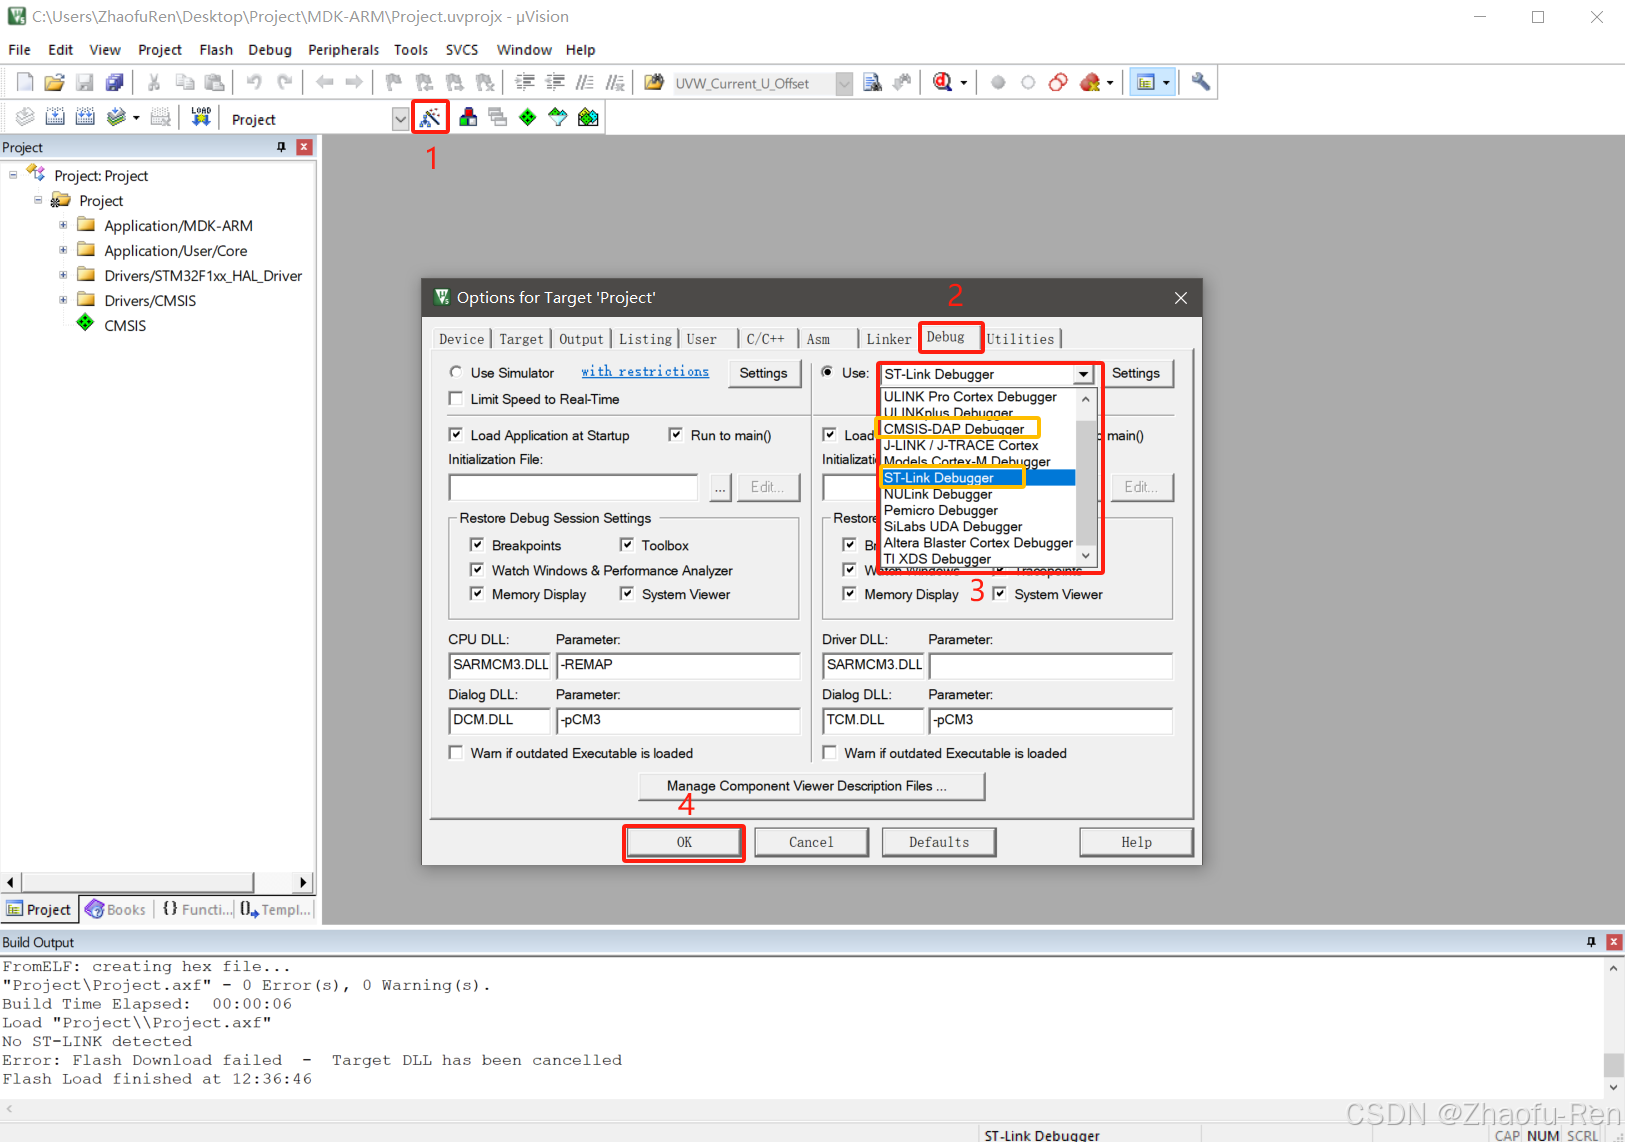Click the Open file toolbar icon

(x=55, y=83)
